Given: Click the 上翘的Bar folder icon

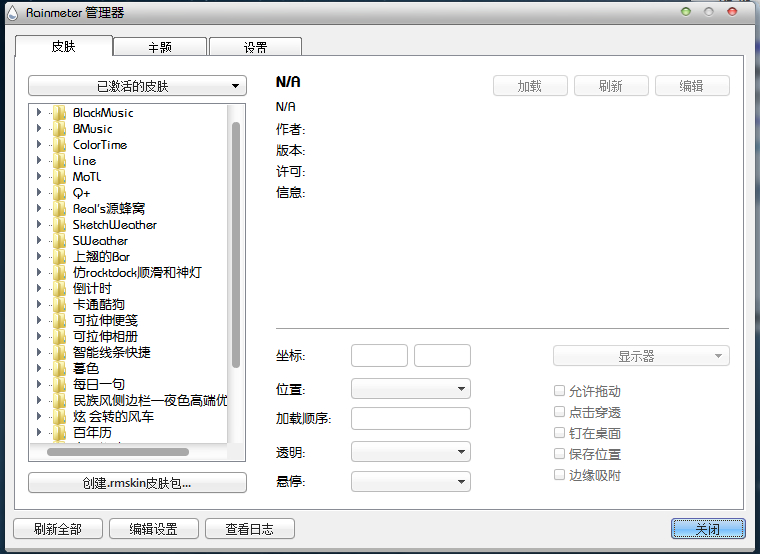Looking at the screenshot, I should point(59,256).
